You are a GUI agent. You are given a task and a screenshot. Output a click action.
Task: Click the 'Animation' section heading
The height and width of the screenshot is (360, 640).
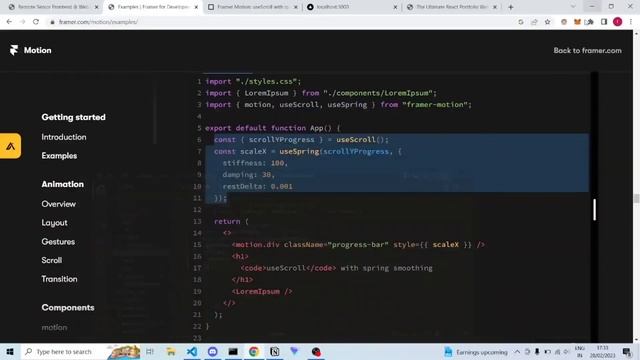click(x=62, y=184)
